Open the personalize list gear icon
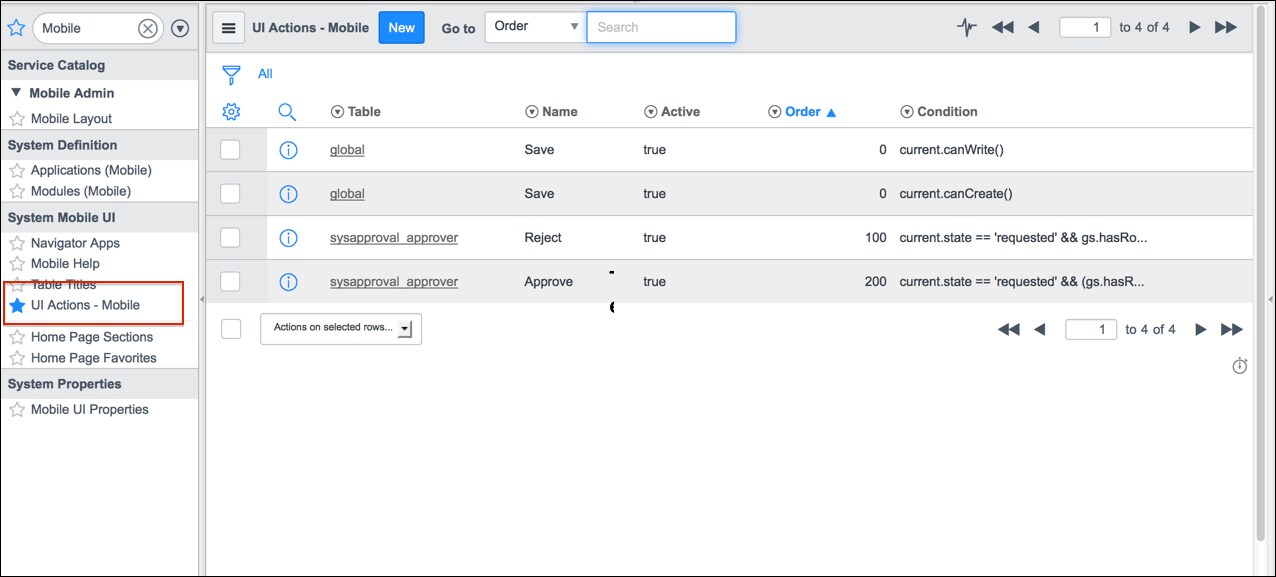This screenshot has height=577, width=1276. (231, 111)
